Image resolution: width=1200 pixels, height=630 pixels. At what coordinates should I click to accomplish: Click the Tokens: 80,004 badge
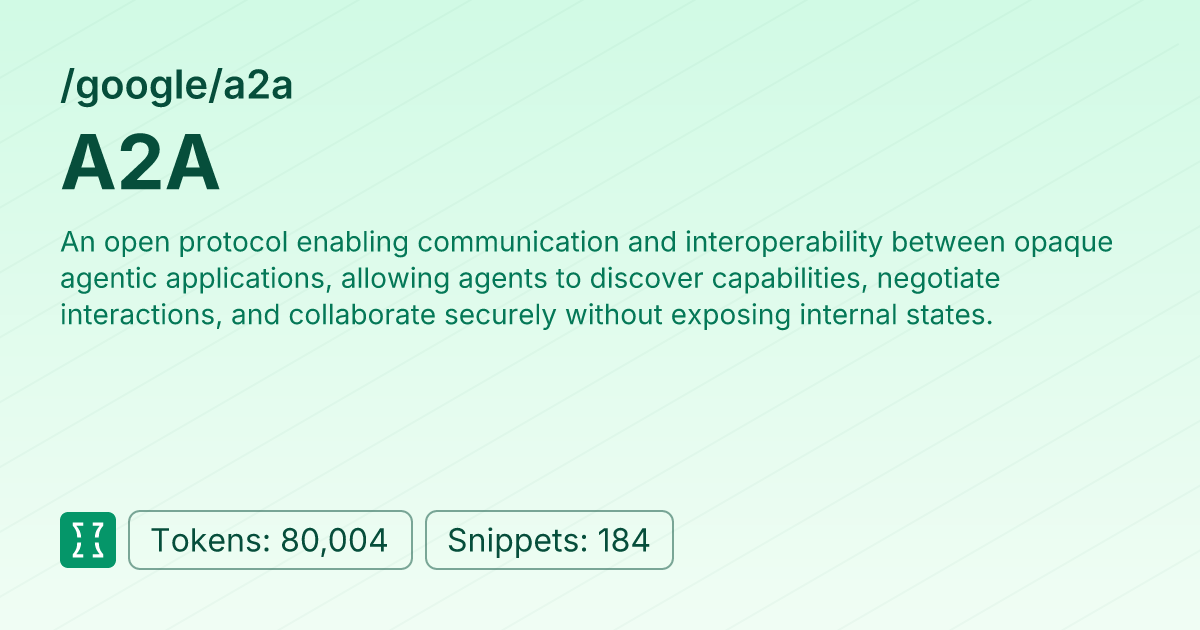pos(270,540)
